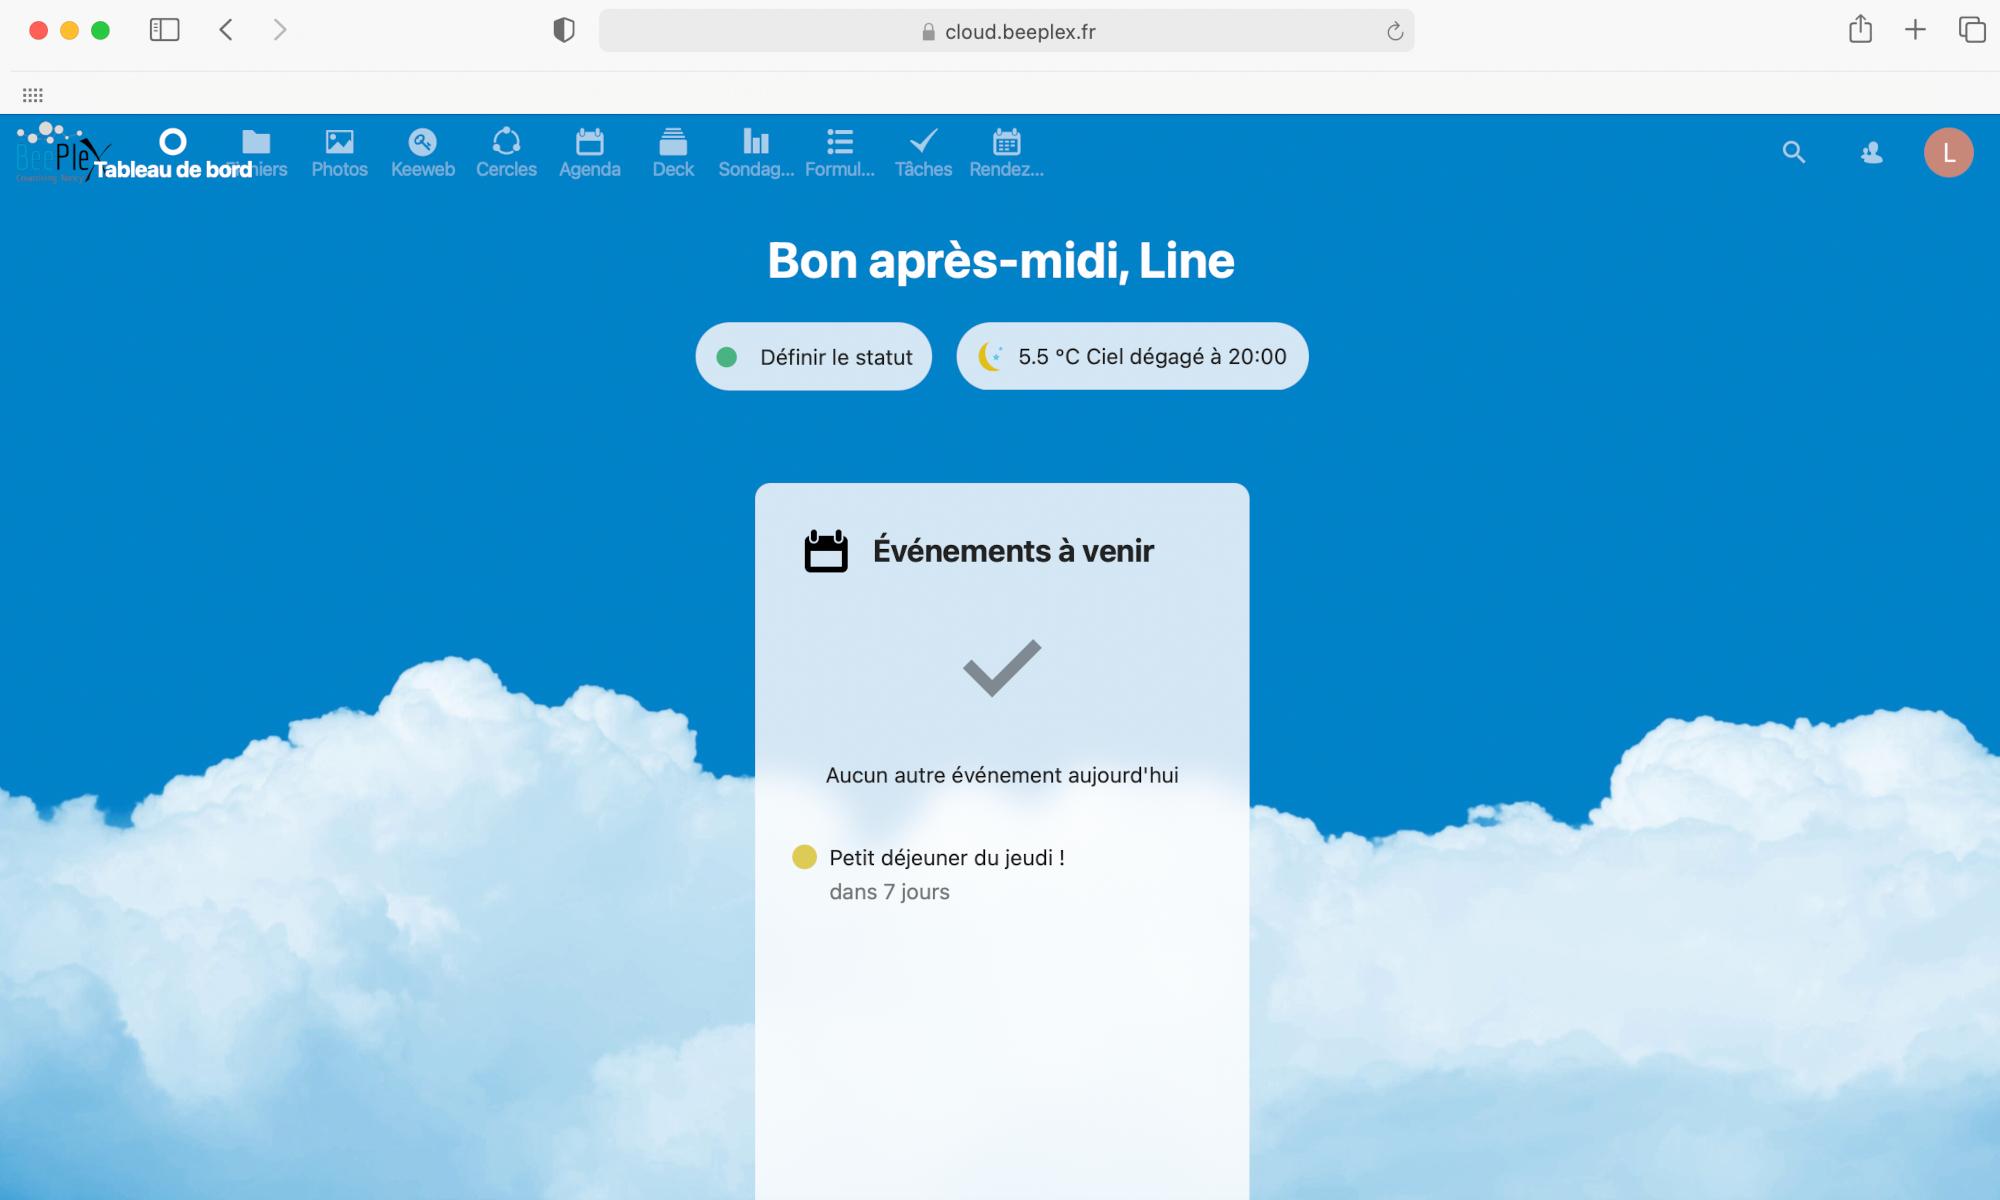This screenshot has height=1200, width=2000.
Task: Toggle the Safari sidebar button
Action: tap(164, 30)
